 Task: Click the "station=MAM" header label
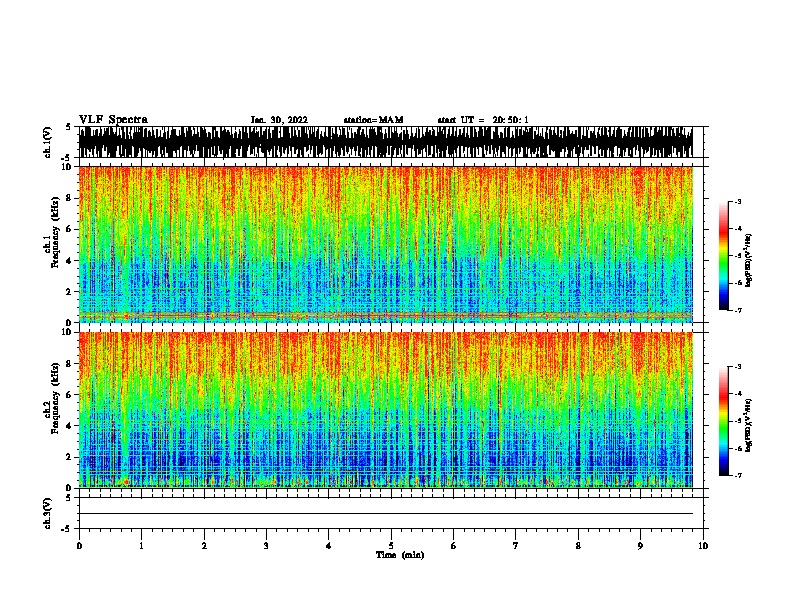tap(373, 120)
